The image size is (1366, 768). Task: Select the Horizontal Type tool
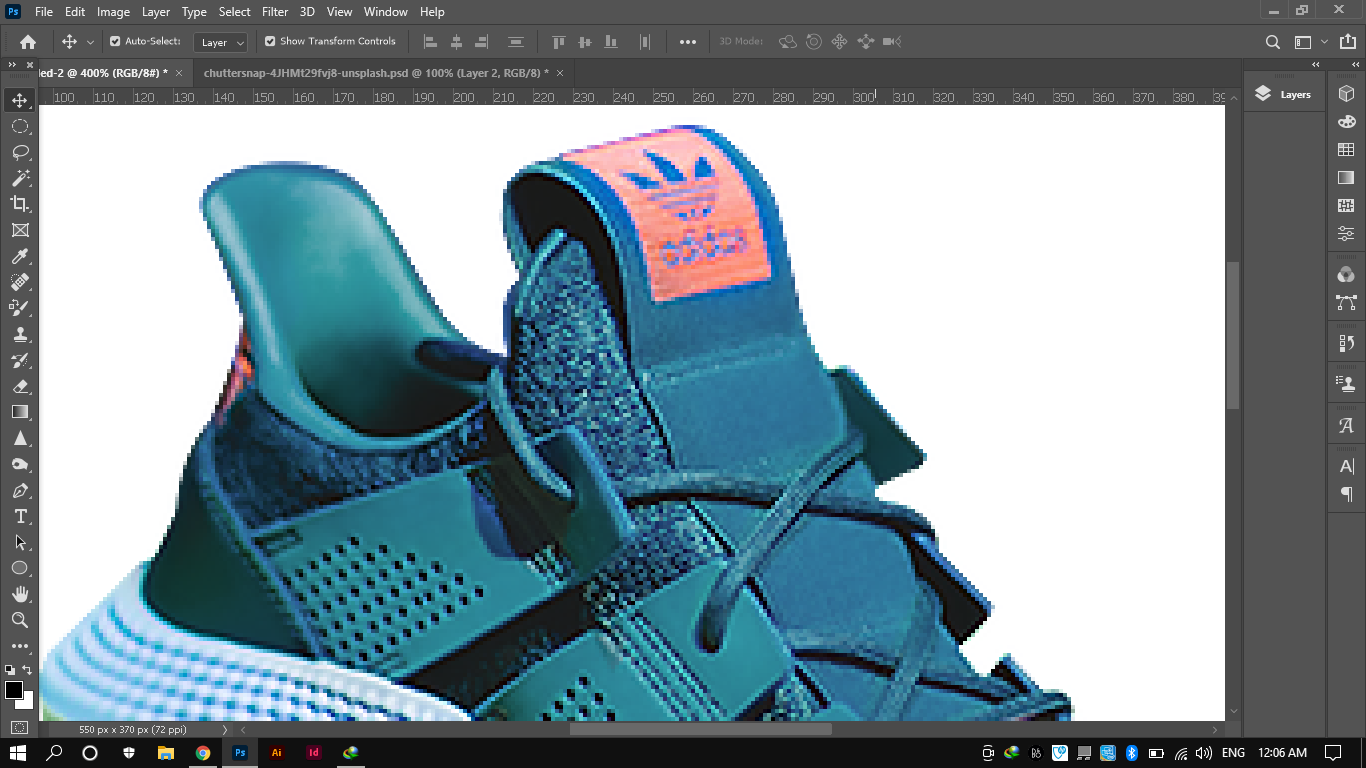pyautogui.click(x=20, y=517)
